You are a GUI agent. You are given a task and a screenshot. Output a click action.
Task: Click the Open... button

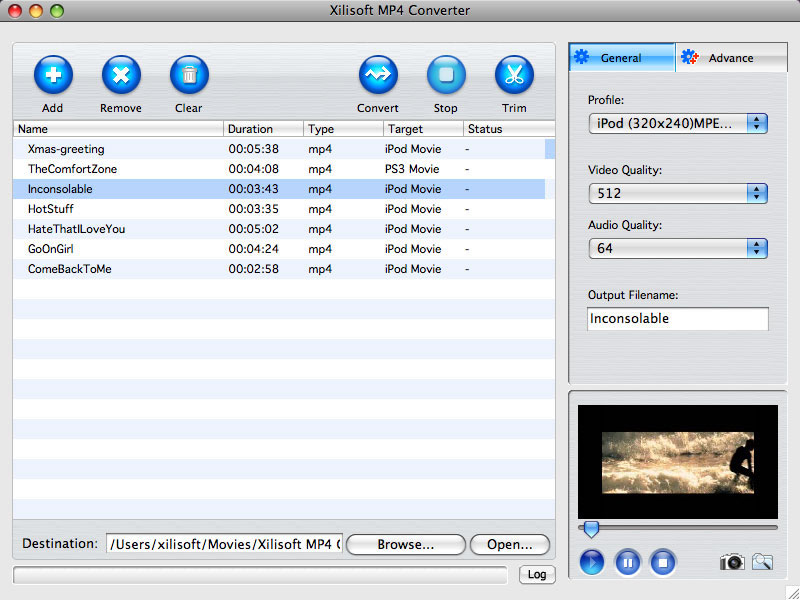click(510, 544)
